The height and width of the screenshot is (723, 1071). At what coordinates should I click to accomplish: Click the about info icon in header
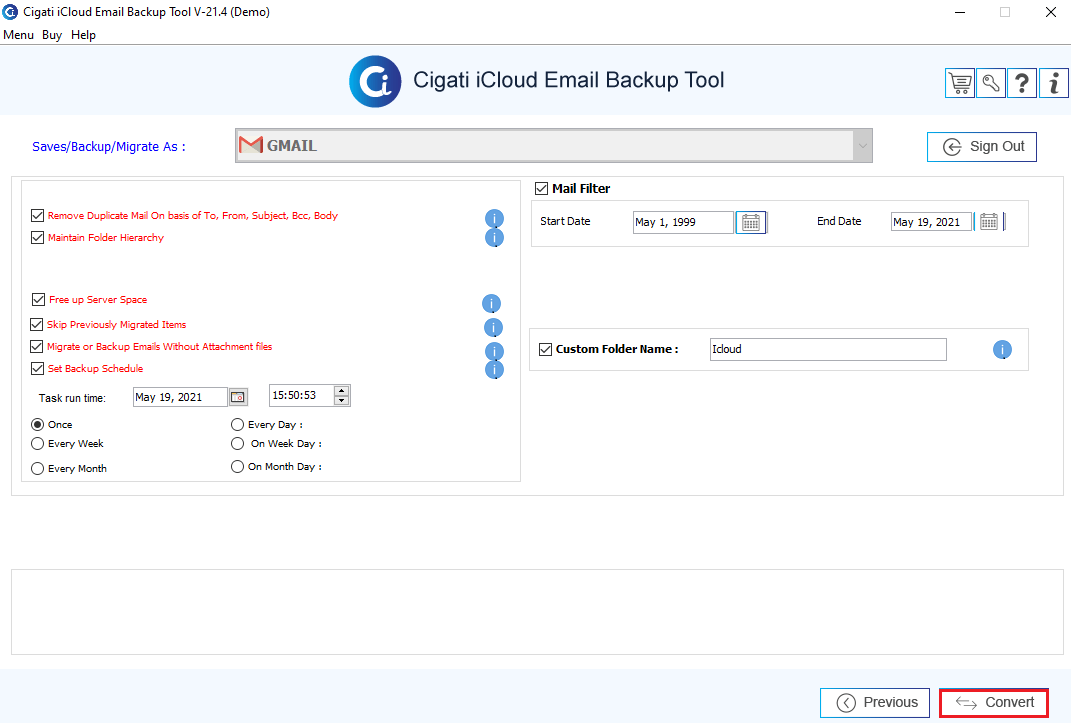(1054, 83)
